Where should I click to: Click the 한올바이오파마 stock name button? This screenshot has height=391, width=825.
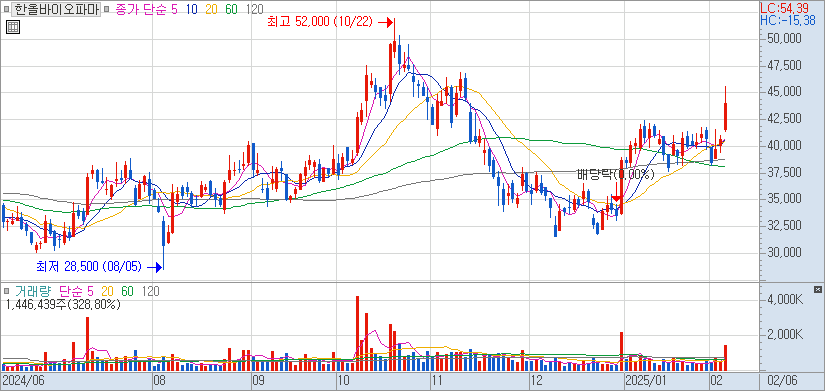pyautogui.click(x=56, y=9)
